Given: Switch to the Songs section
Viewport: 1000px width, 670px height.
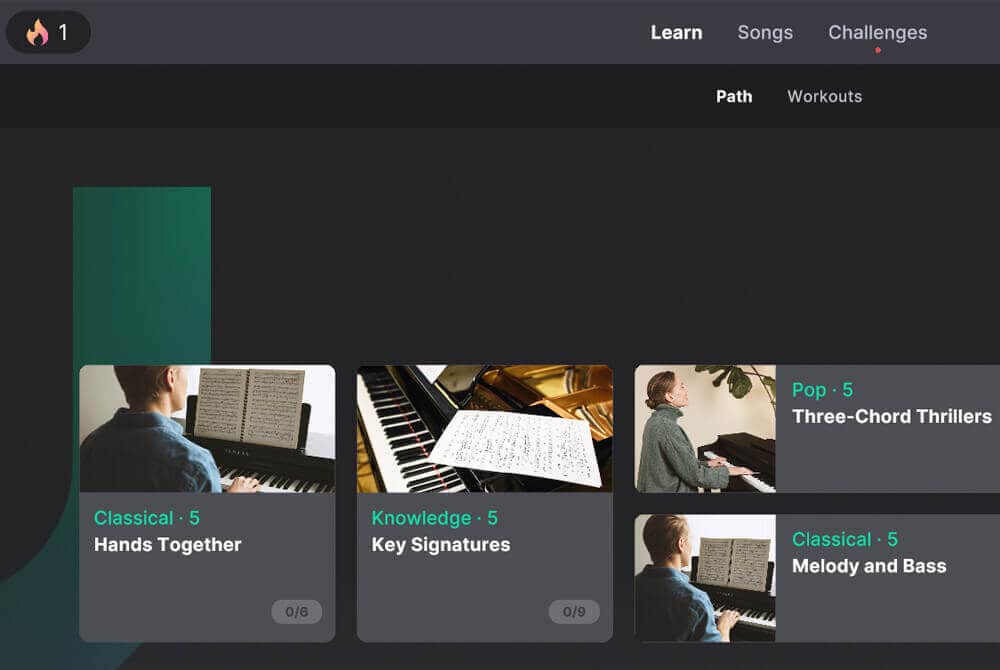Looking at the screenshot, I should [x=765, y=32].
